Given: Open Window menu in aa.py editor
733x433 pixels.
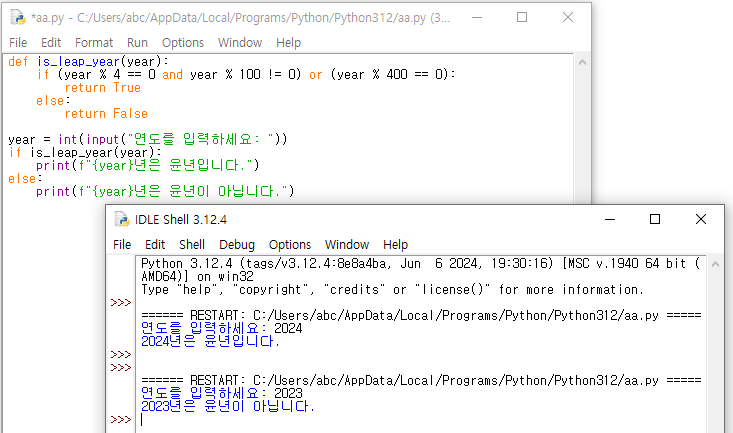Looking at the screenshot, I should (240, 43).
